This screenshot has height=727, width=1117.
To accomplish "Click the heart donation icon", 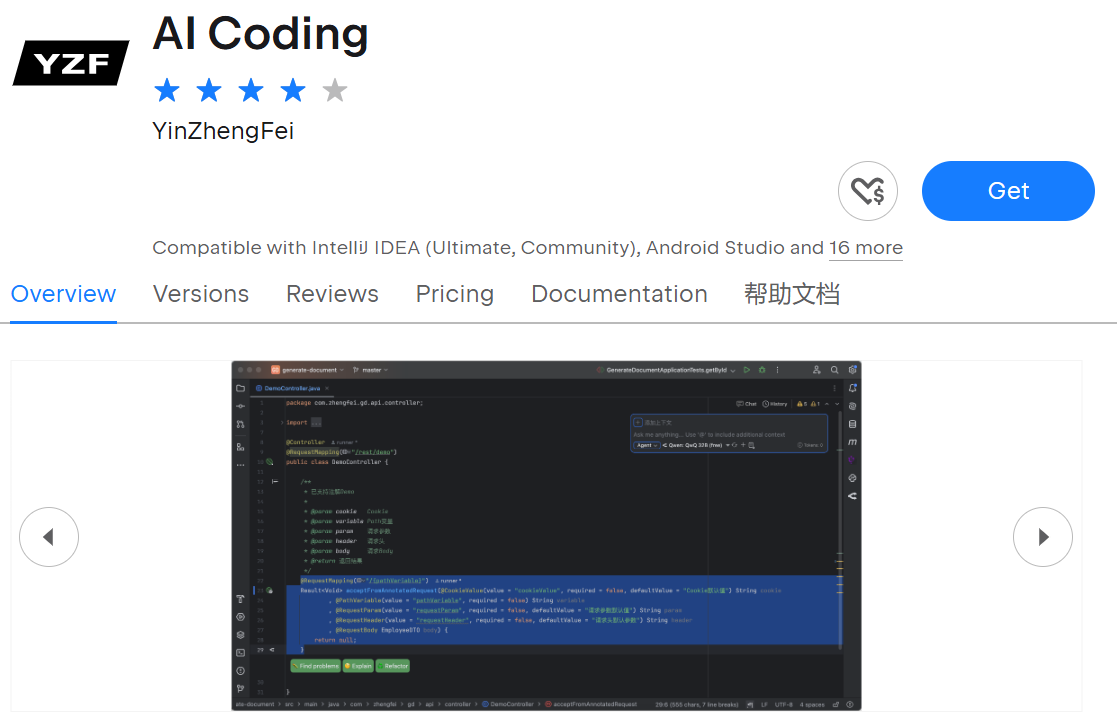I will click(868, 191).
